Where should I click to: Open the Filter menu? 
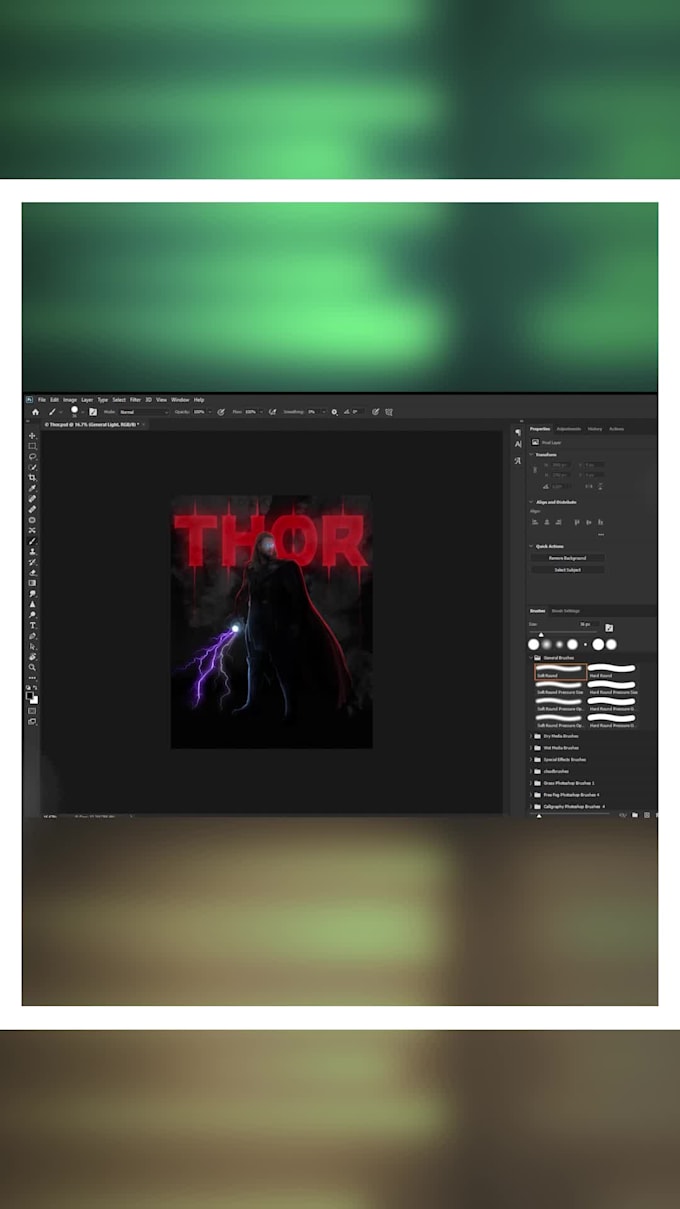click(x=135, y=399)
